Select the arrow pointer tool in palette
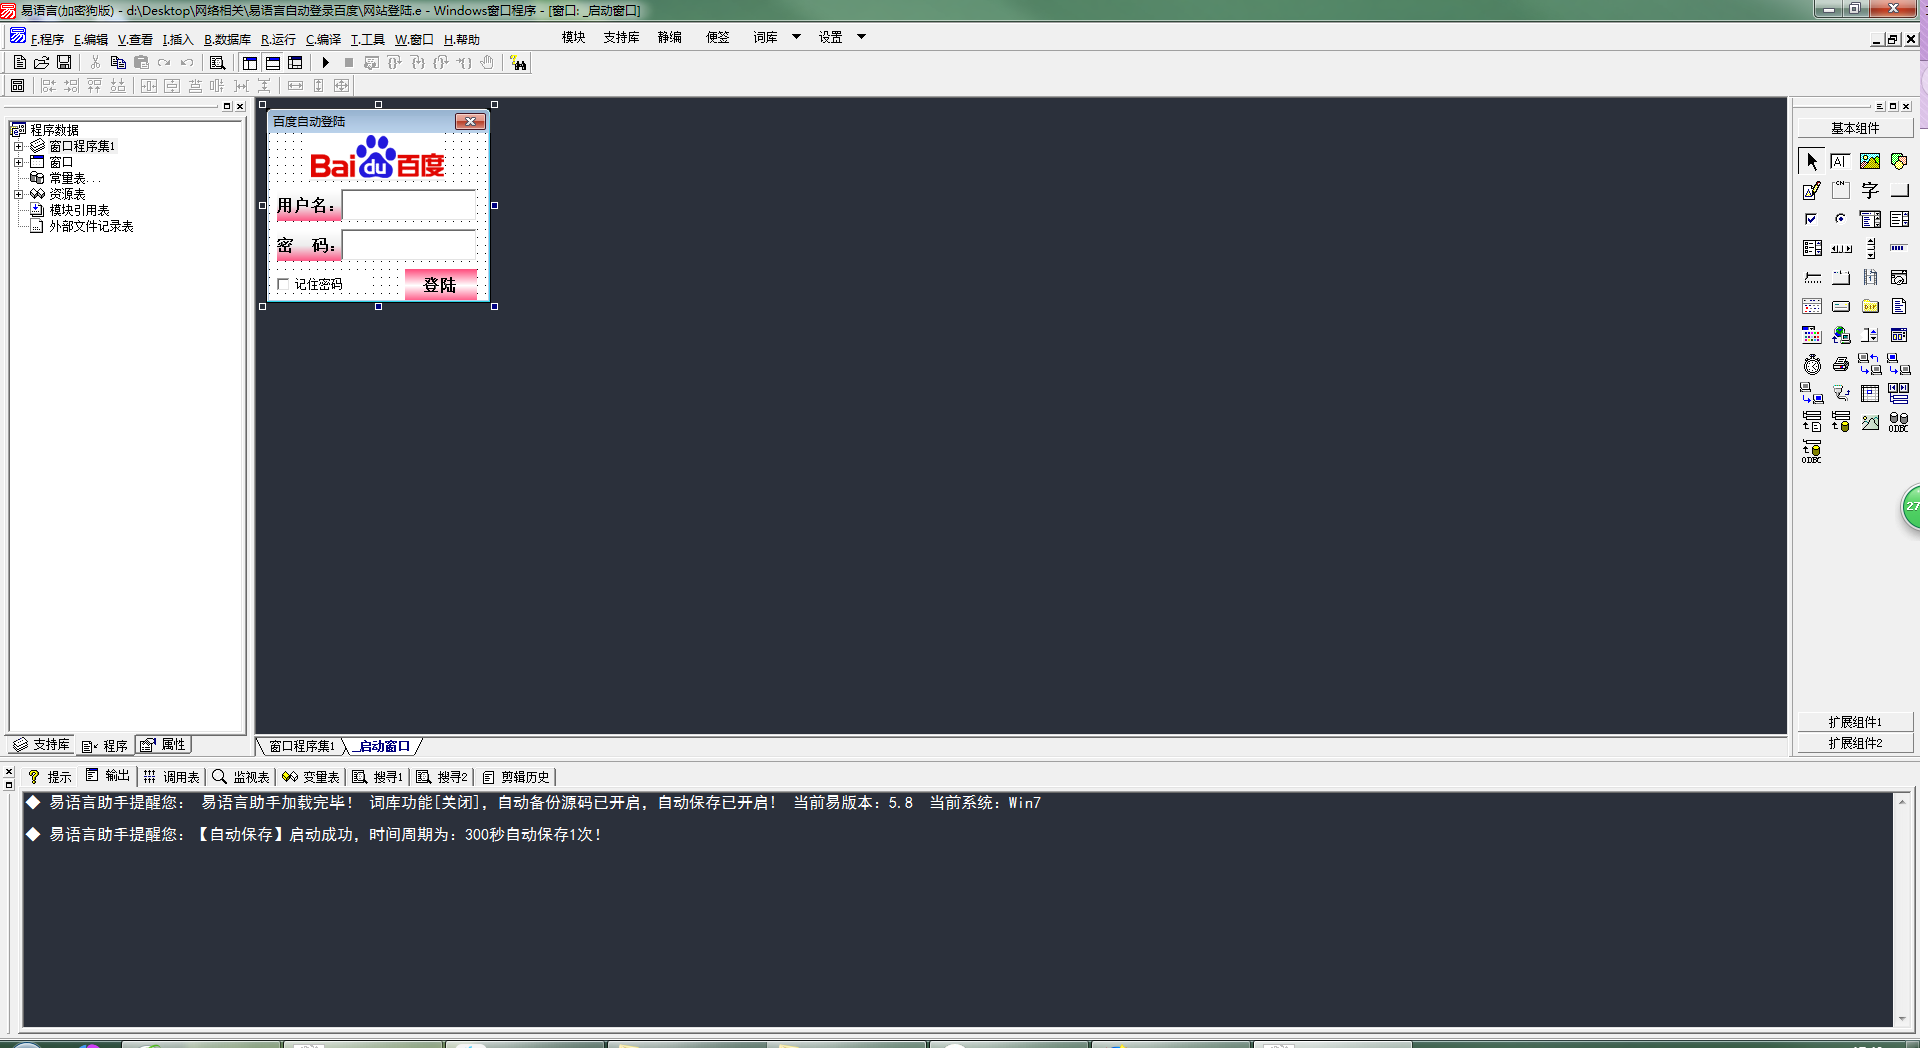The width and height of the screenshot is (1928, 1048). tap(1812, 161)
